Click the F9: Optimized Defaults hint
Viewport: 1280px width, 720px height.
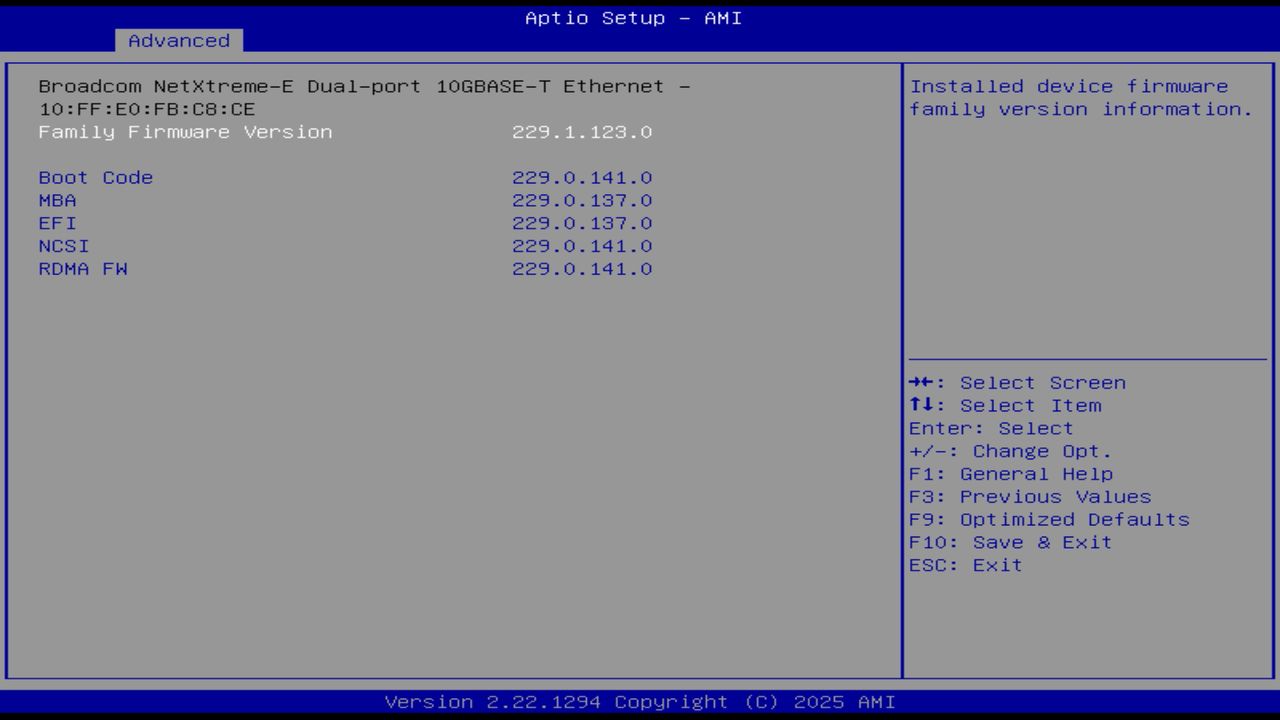click(x=1048, y=519)
